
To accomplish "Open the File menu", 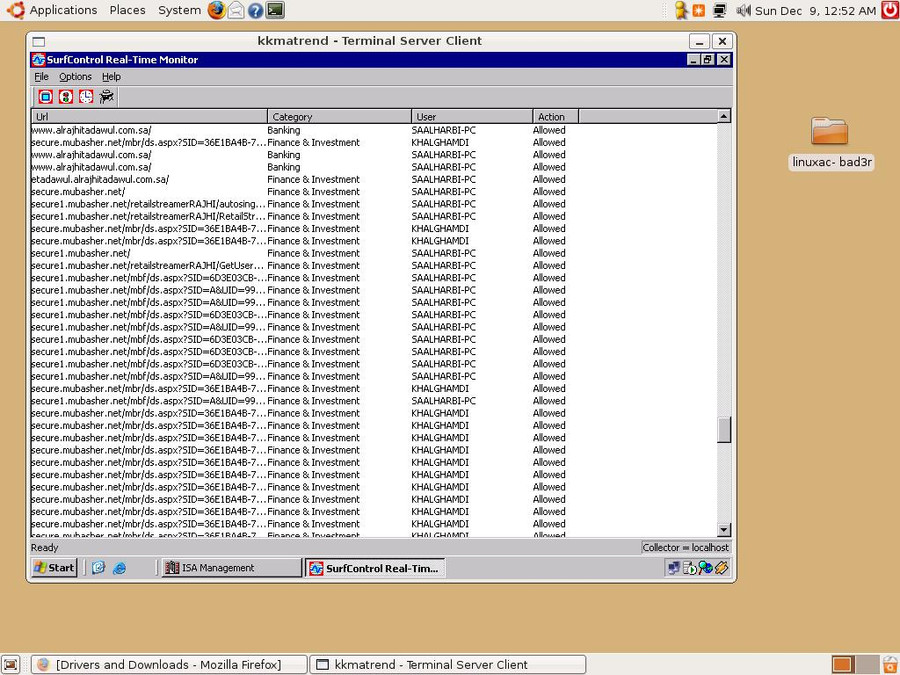I will (x=41, y=76).
